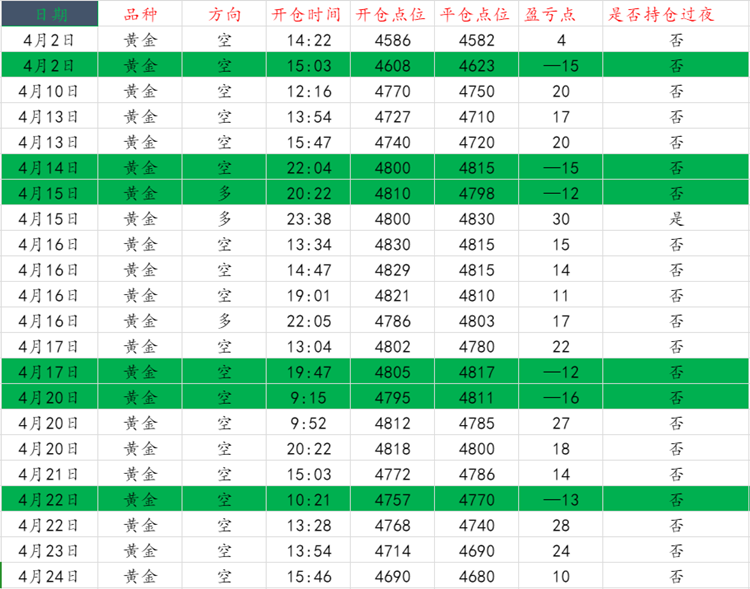The height and width of the screenshot is (589, 750).
Task: Click the close price cell 4817
Action: click(x=477, y=371)
